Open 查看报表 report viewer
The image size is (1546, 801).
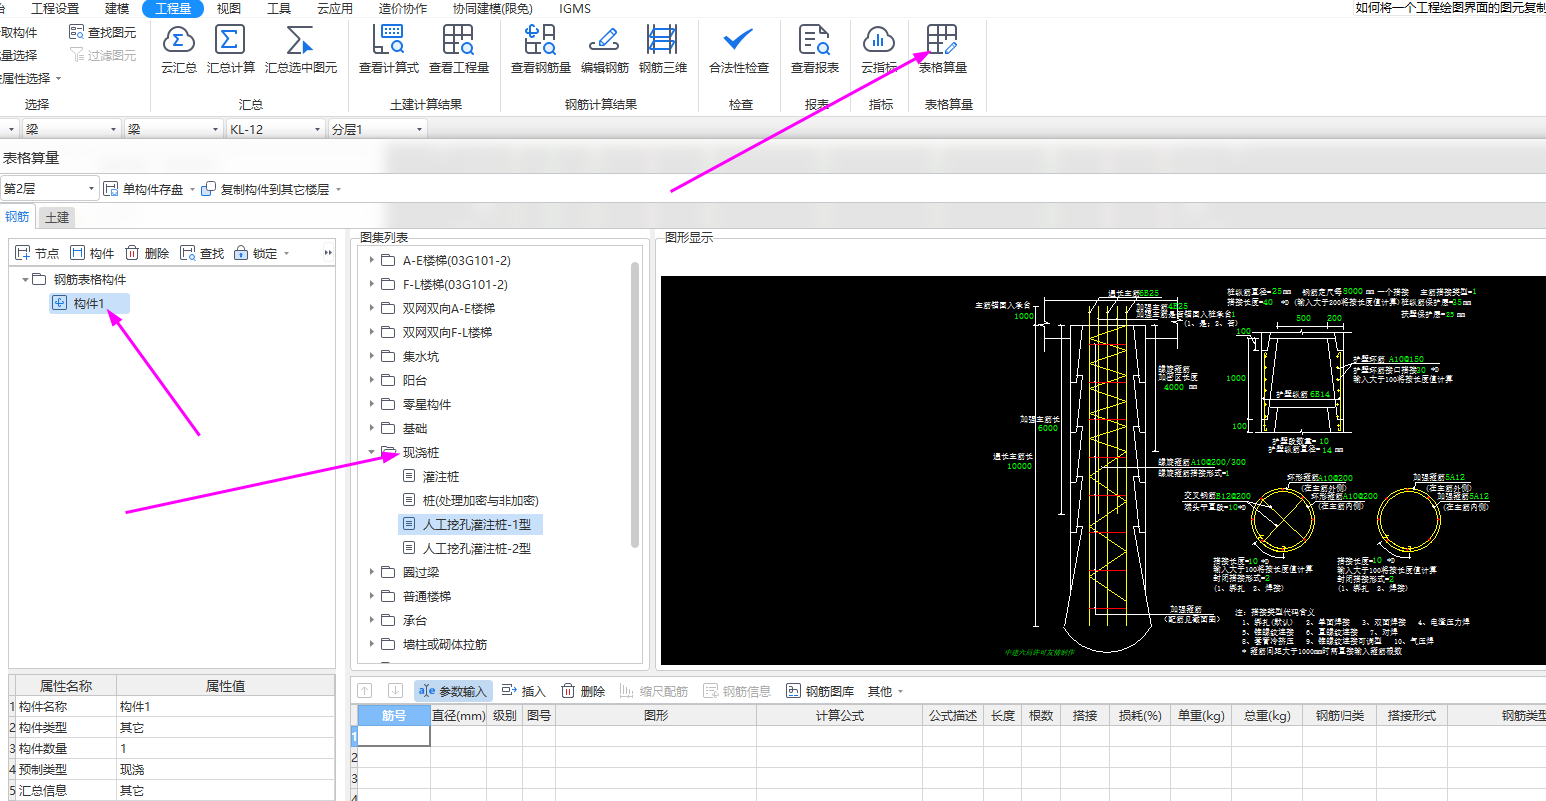tap(814, 49)
